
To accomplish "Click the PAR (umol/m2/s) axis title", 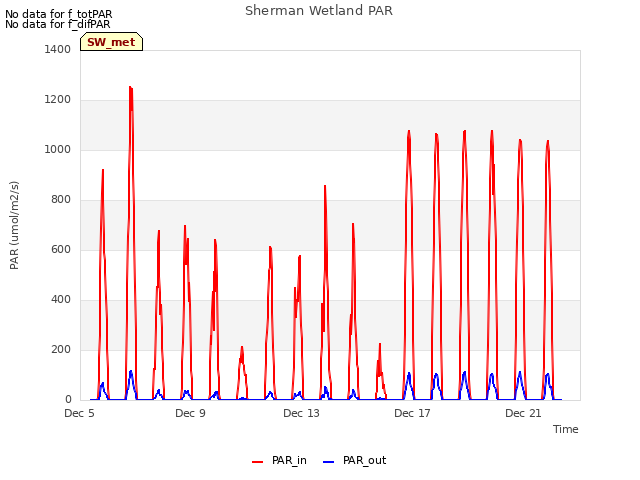I will coord(14,225).
